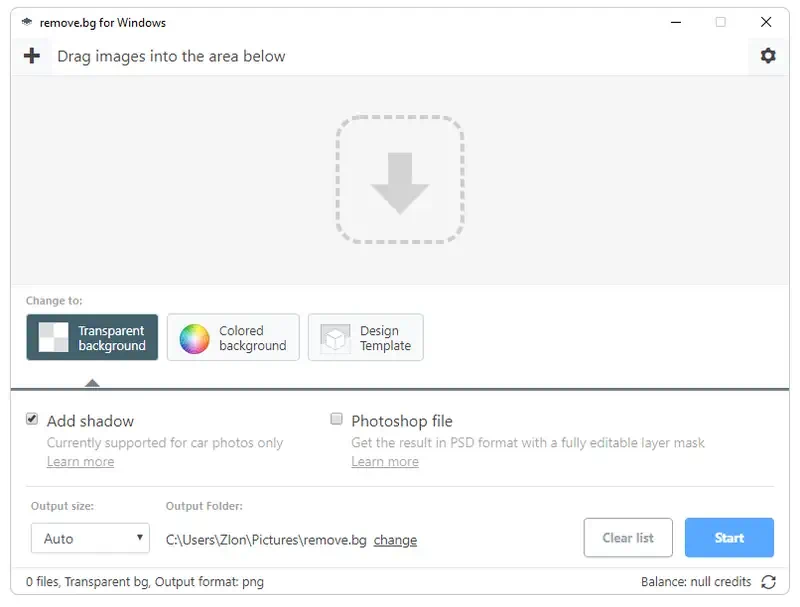Click the Drag images into the area below text

[x=171, y=56]
